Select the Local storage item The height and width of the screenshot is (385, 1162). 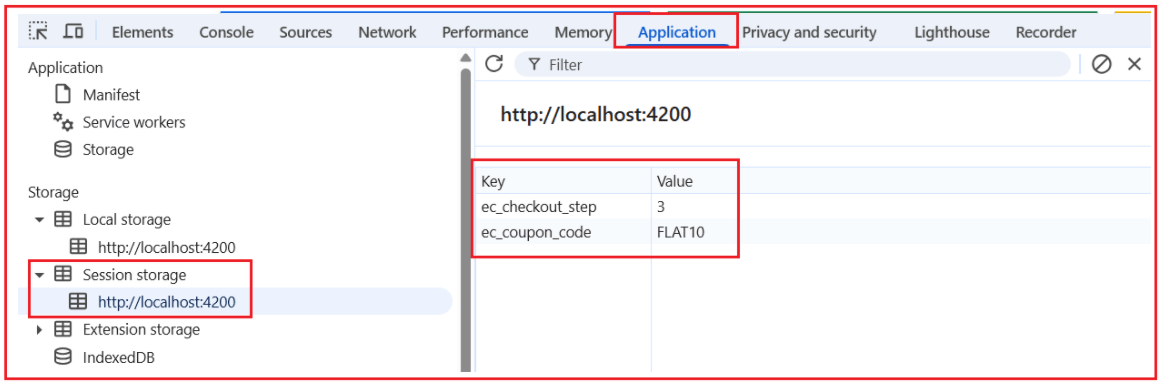point(127,220)
